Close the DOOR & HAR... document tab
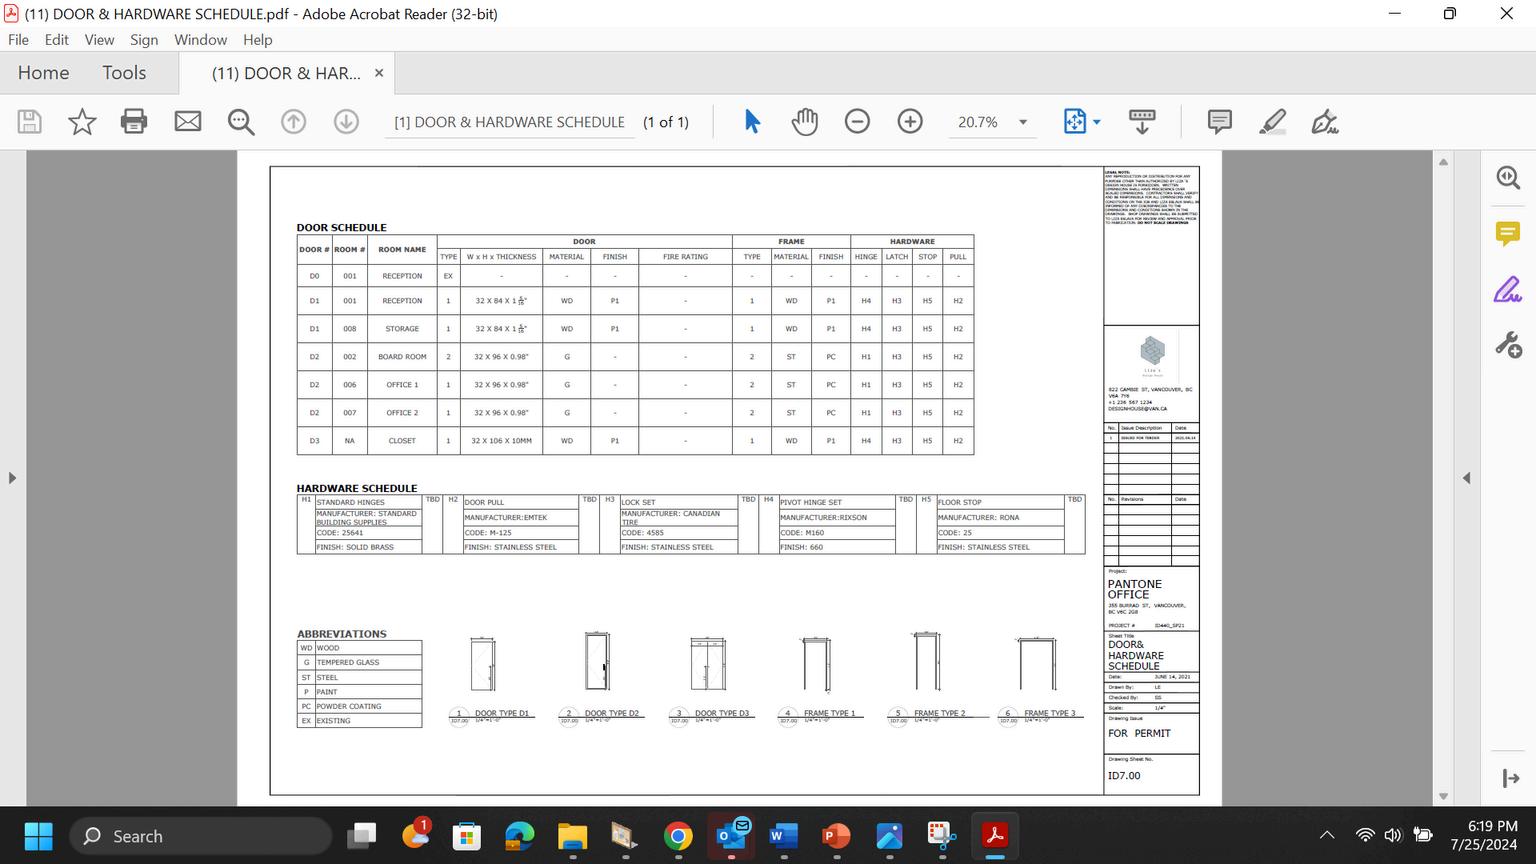 (x=379, y=73)
